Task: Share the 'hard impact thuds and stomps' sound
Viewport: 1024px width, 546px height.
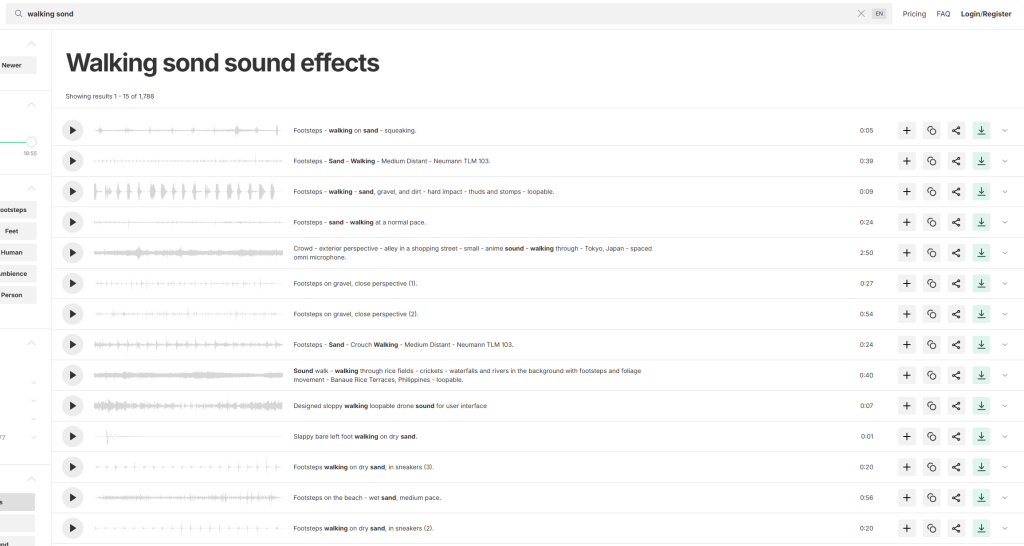Action: coord(956,191)
